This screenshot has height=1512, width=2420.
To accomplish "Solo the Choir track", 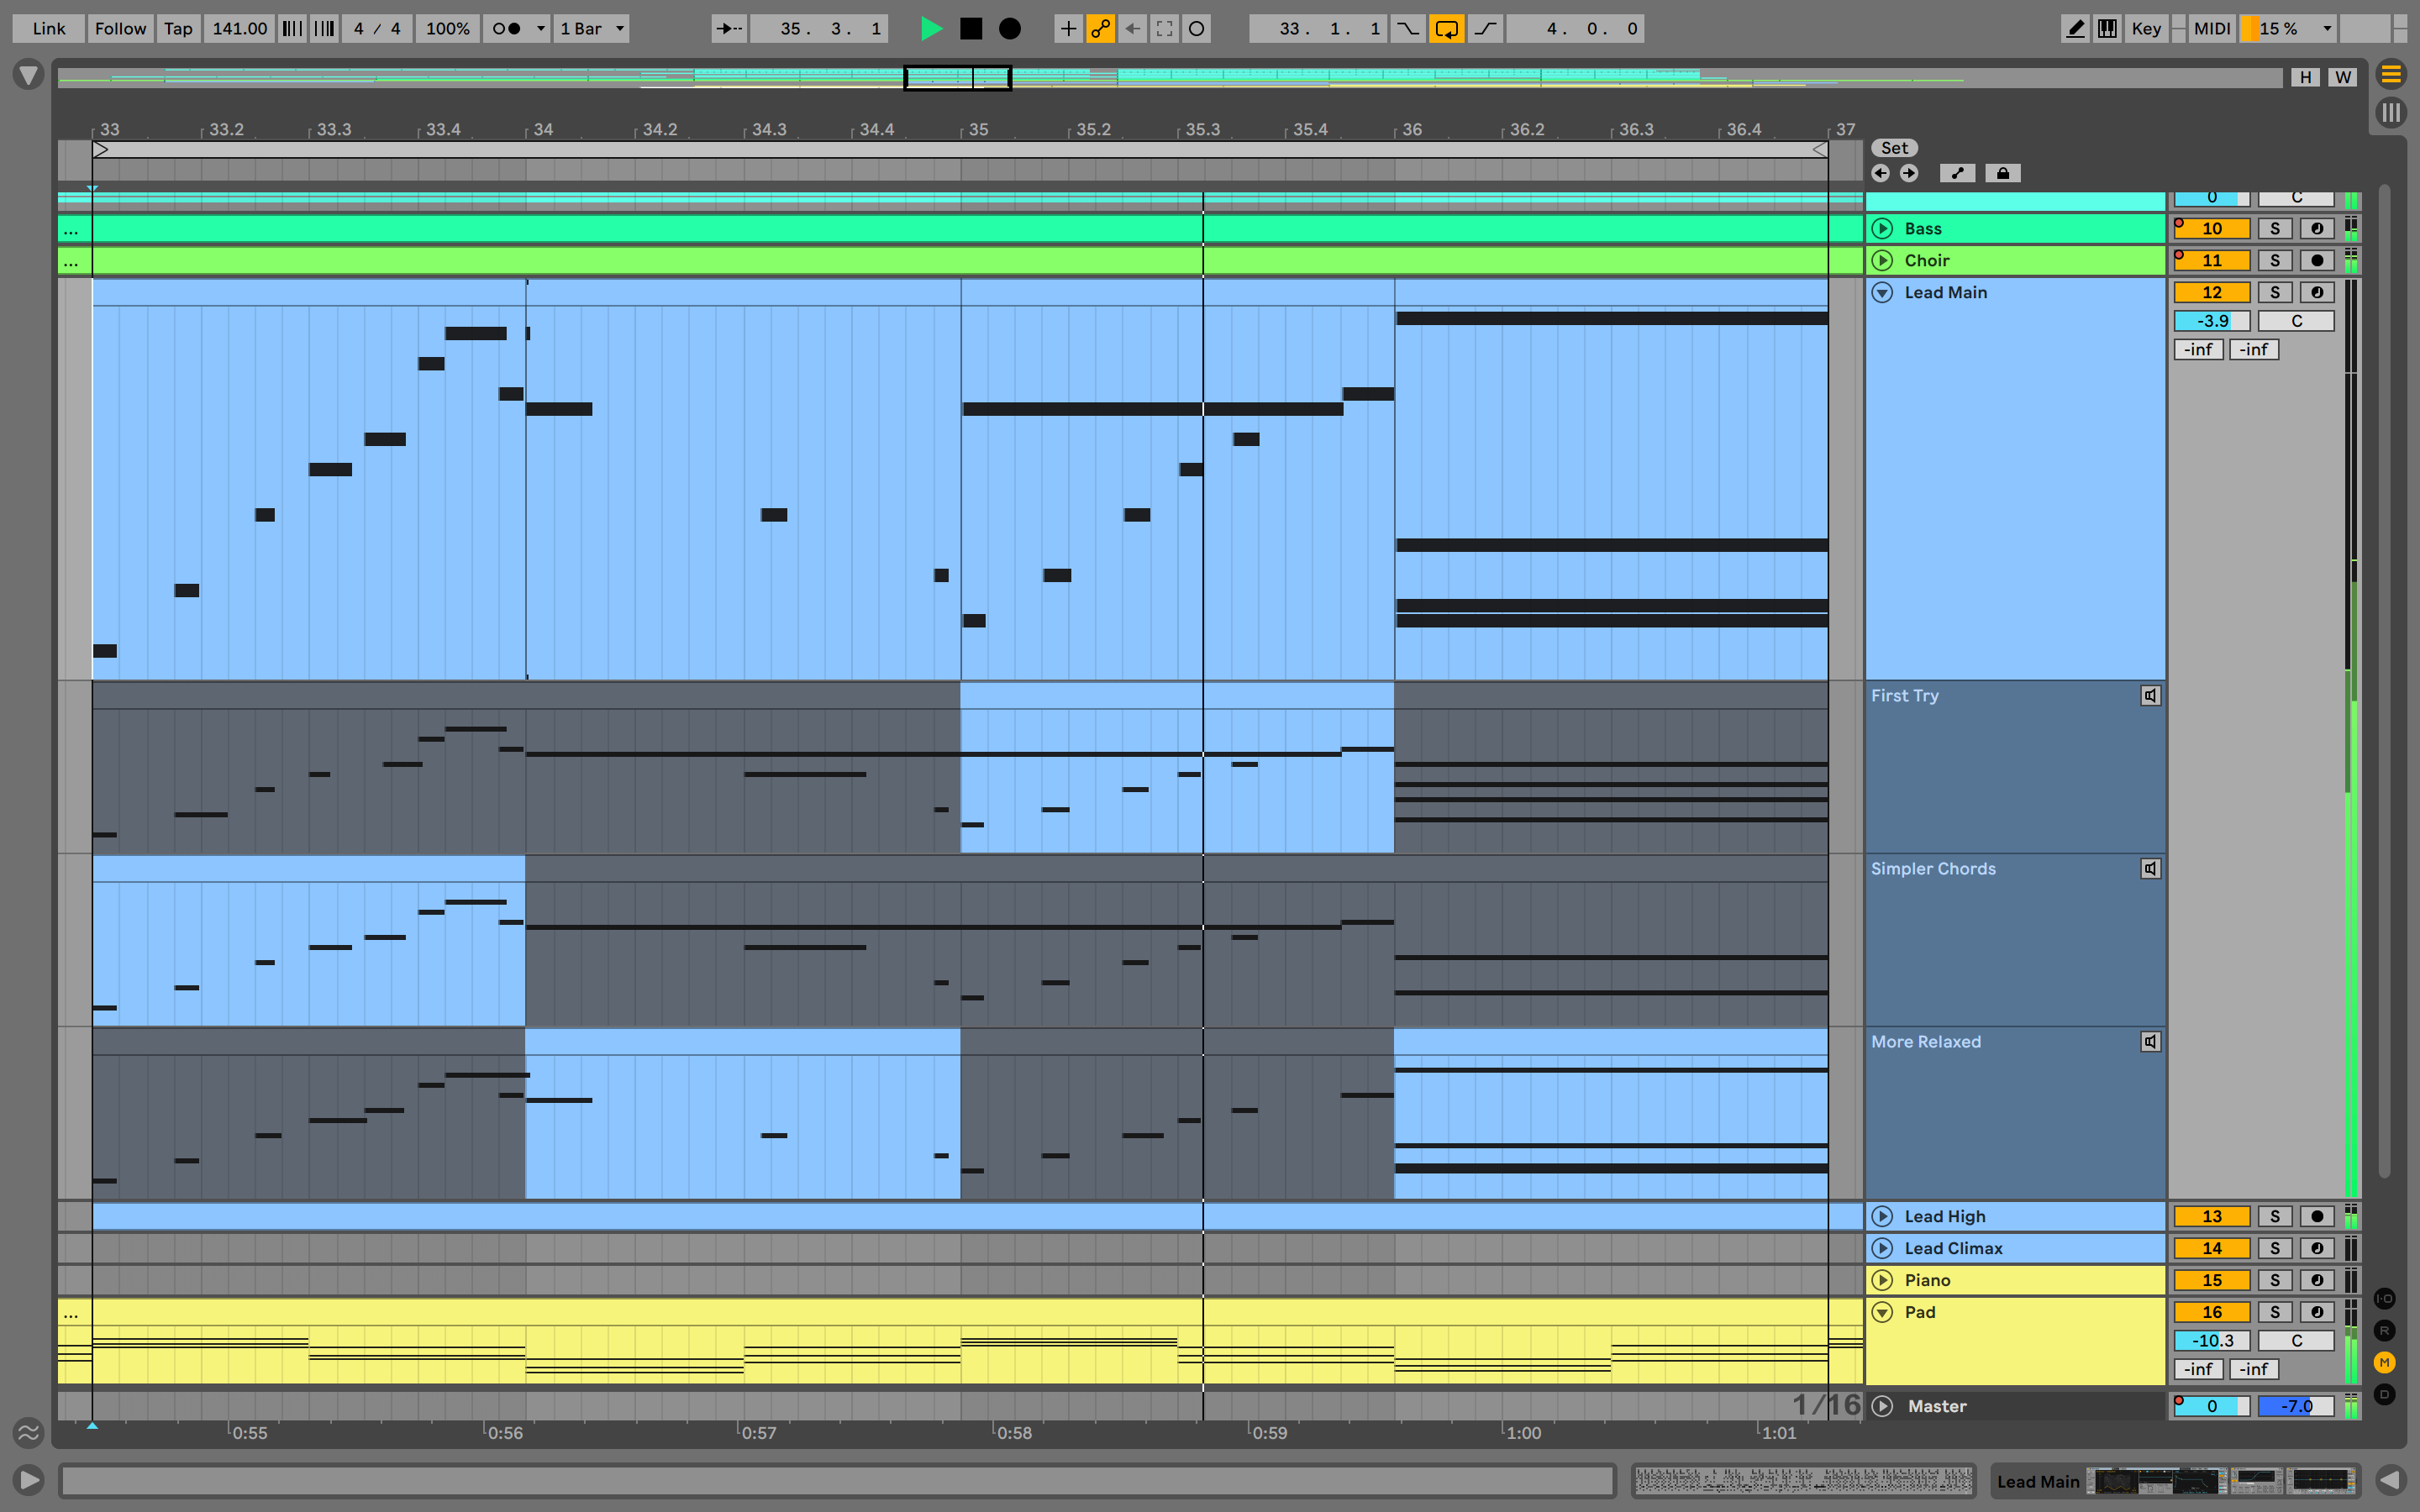I will 2275,260.
